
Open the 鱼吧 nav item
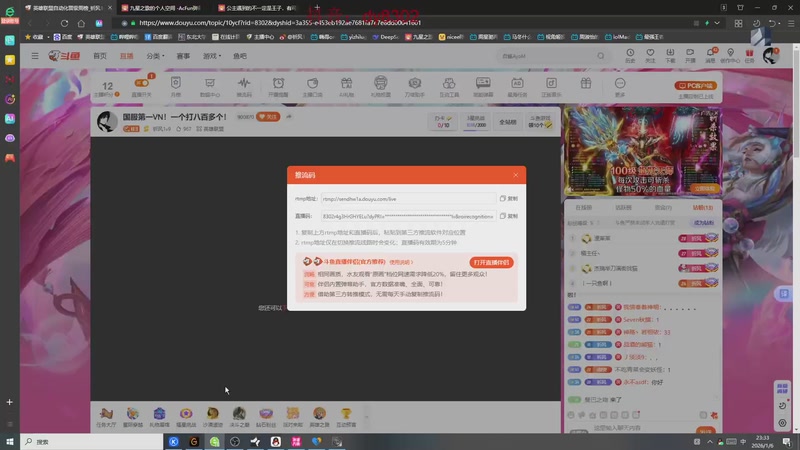(x=240, y=56)
